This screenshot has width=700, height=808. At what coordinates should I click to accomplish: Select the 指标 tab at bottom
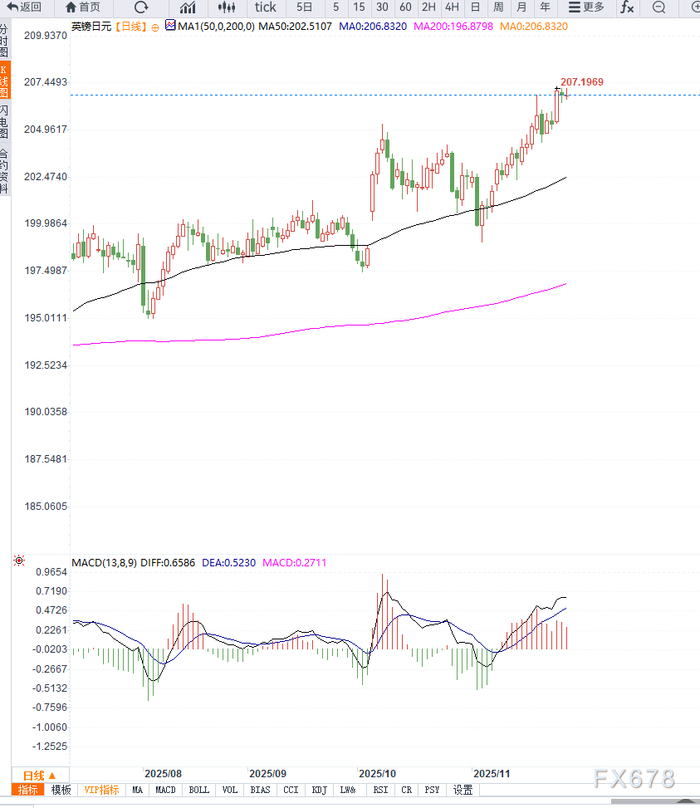[x=28, y=789]
